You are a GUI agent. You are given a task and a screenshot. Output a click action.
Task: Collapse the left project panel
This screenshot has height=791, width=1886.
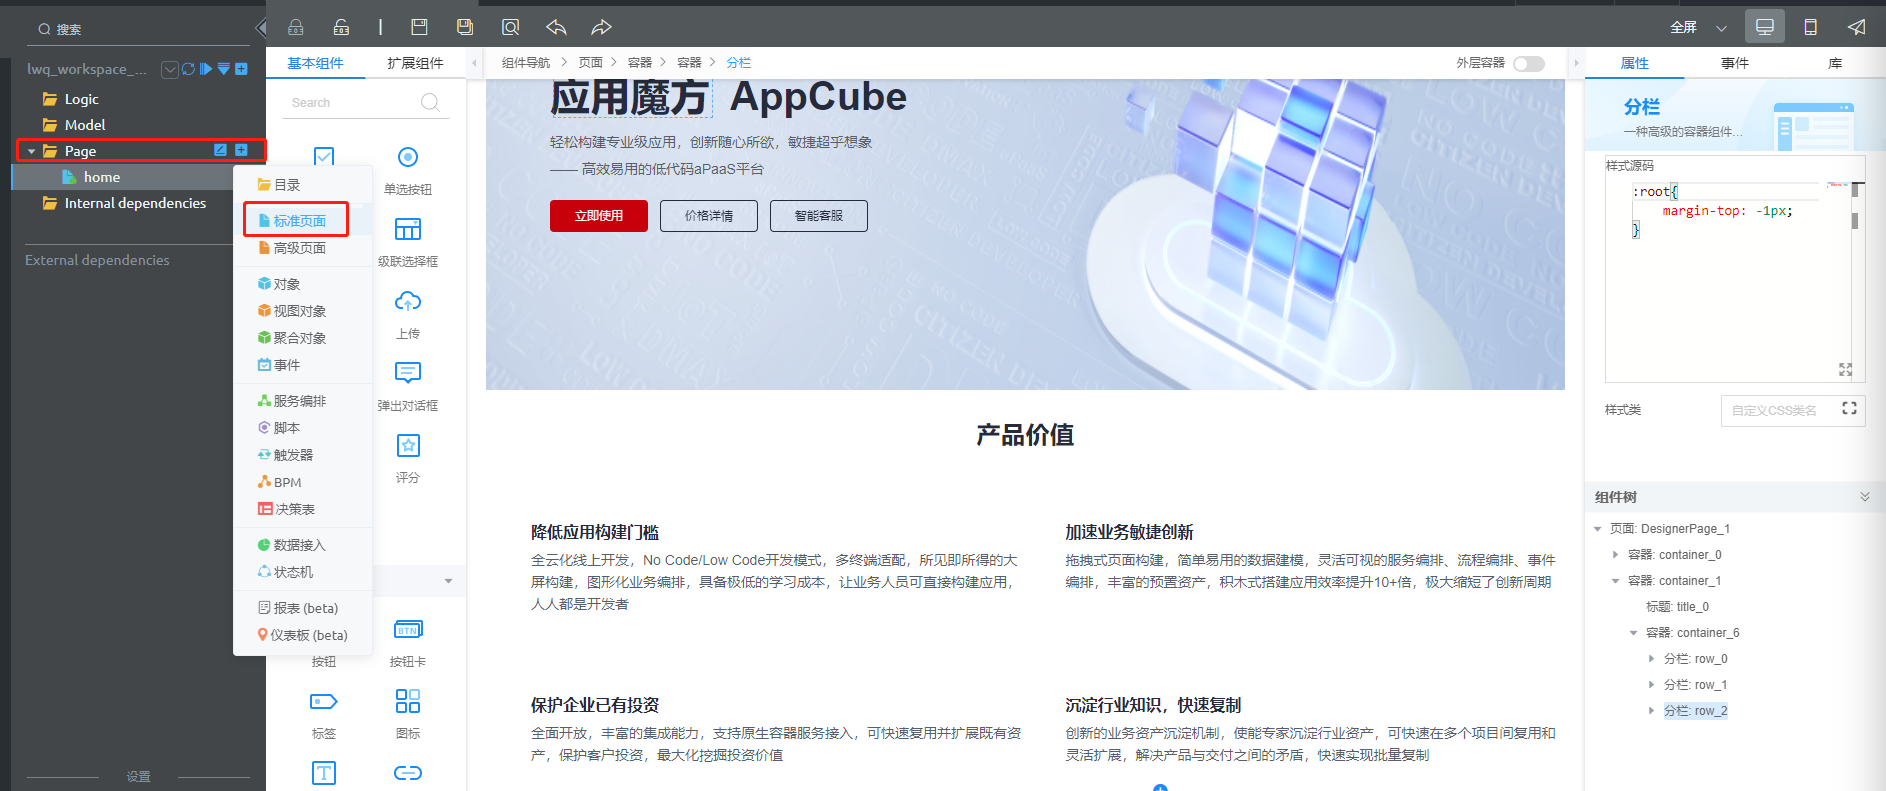coord(261,28)
